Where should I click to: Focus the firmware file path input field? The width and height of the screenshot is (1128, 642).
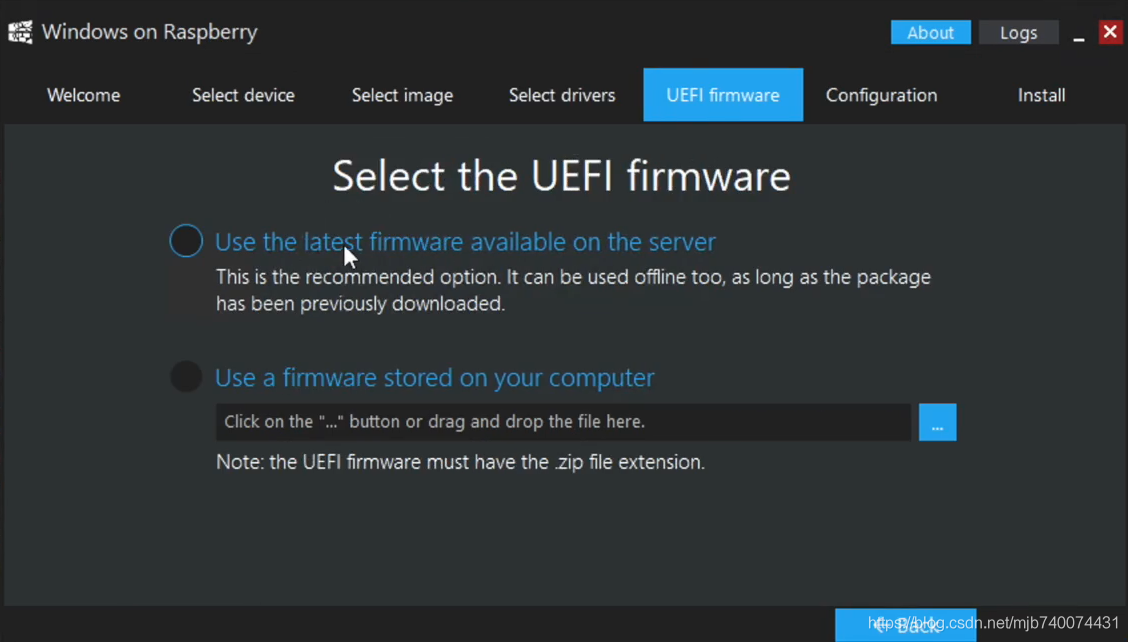click(x=563, y=422)
